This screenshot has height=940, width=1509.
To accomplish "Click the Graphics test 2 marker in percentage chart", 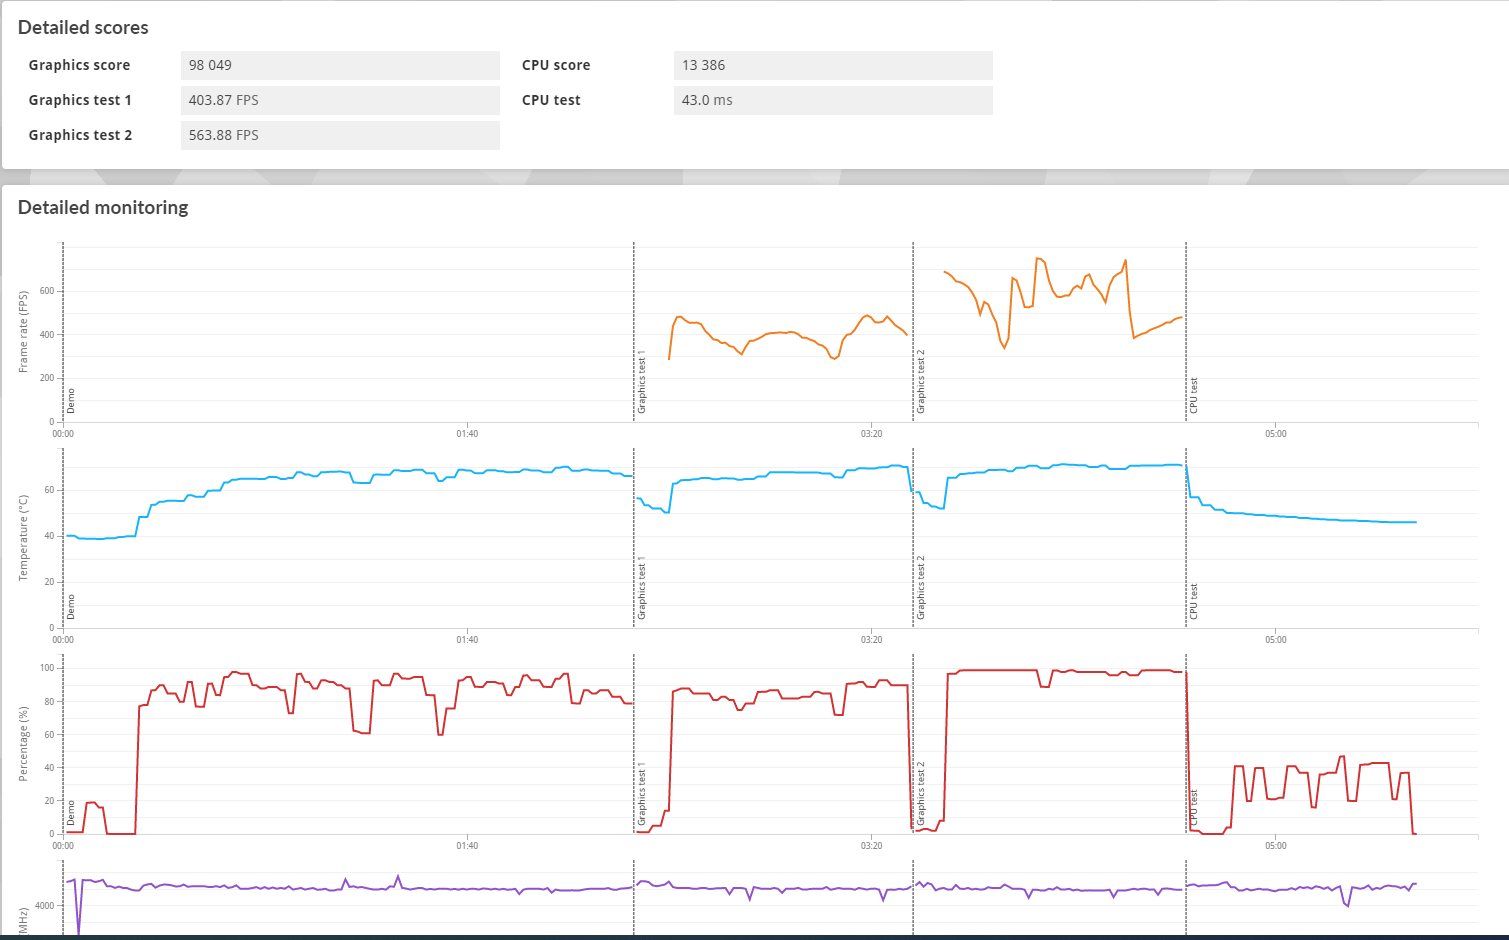I will point(921,794).
